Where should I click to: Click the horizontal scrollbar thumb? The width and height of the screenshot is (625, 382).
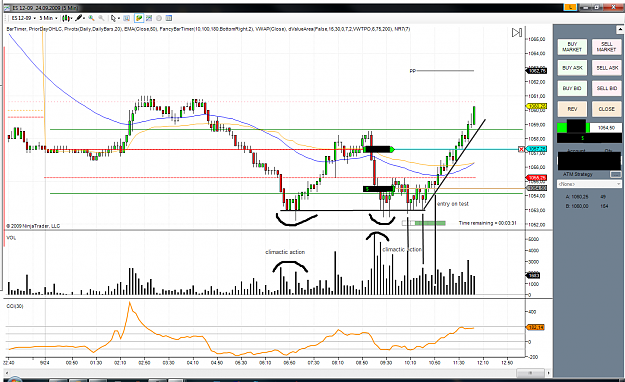tap(530, 373)
